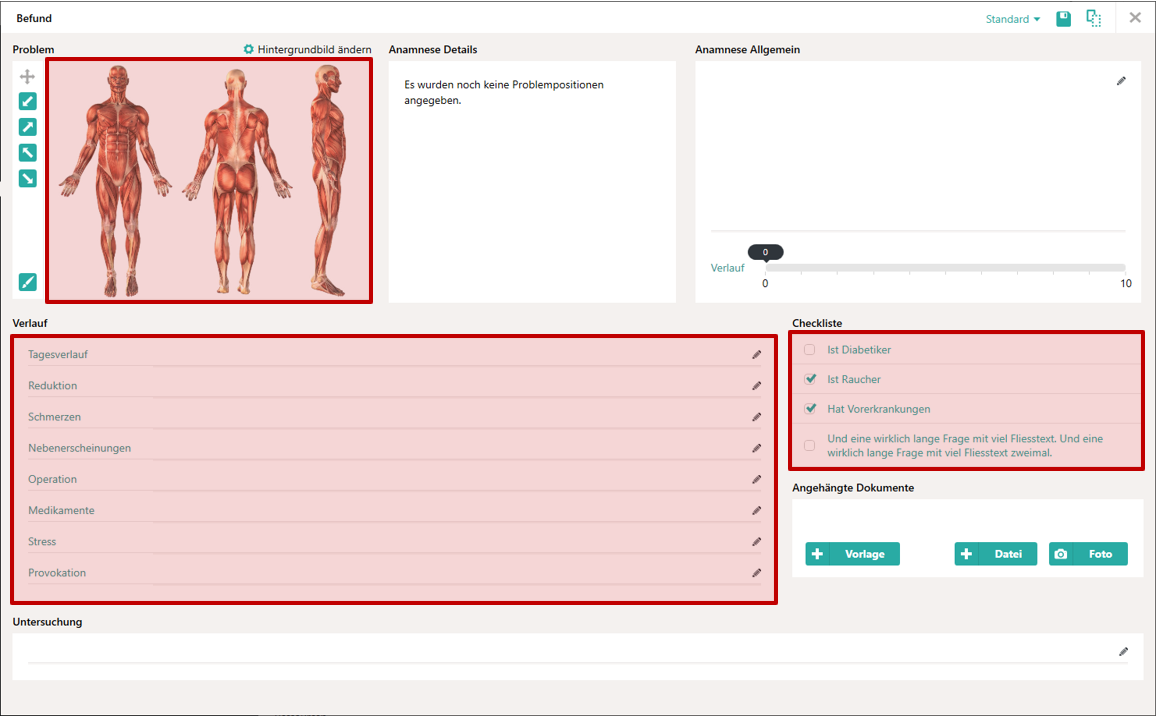The width and height of the screenshot is (1156, 717).
Task: Click the Datei button to attach a file
Action: [995, 554]
